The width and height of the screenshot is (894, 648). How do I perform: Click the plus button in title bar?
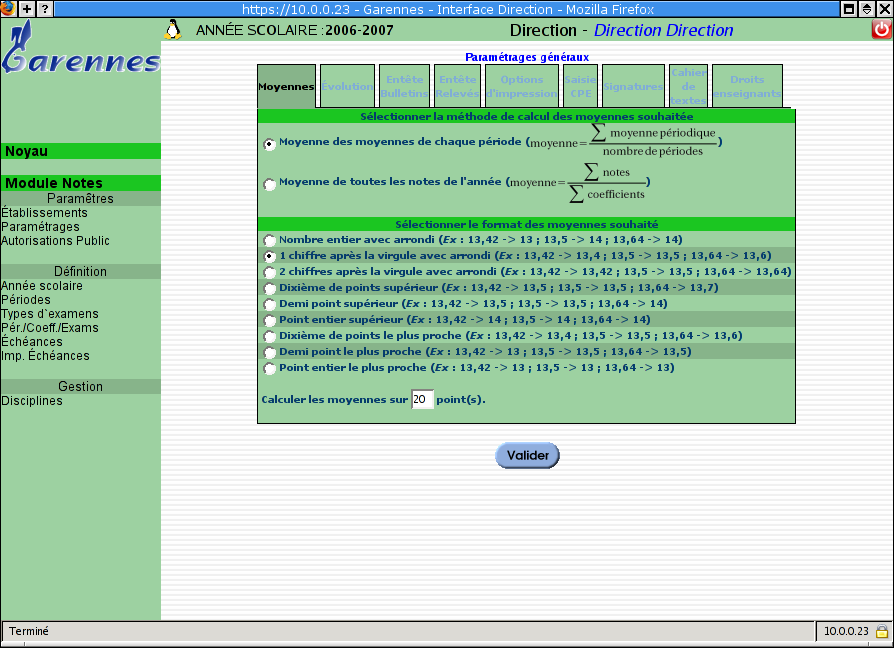(27, 8)
